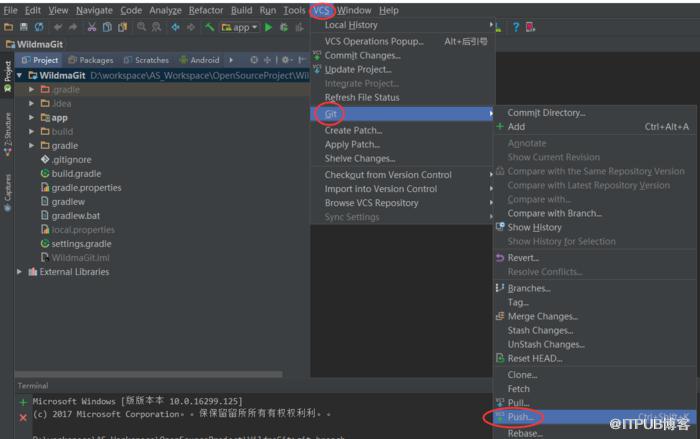Image resolution: width=700 pixels, height=439 pixels.
Task: Switch to the Android view tab
Action: (x=200, y=60)
